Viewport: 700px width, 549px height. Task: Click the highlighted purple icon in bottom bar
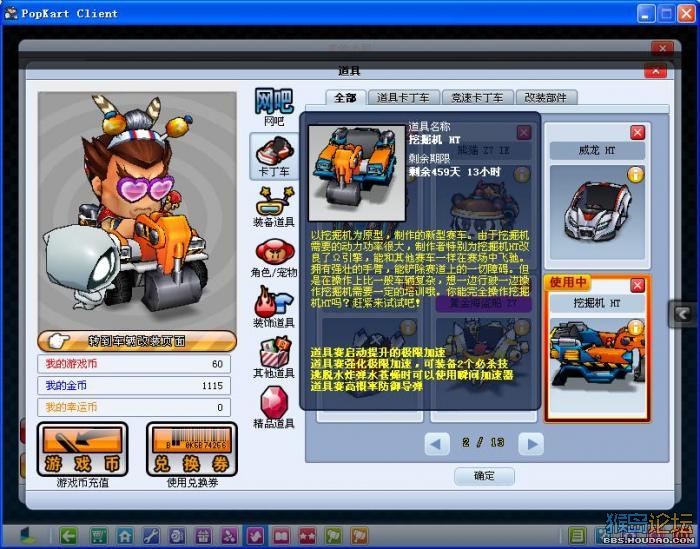point(255,535)
